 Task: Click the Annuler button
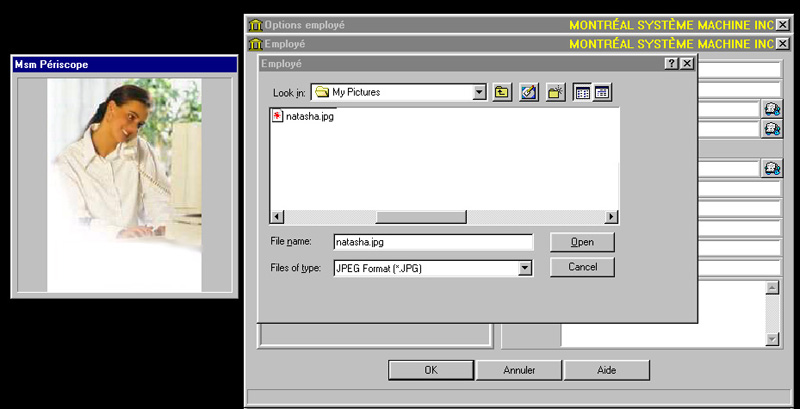[x=518, y=370]
